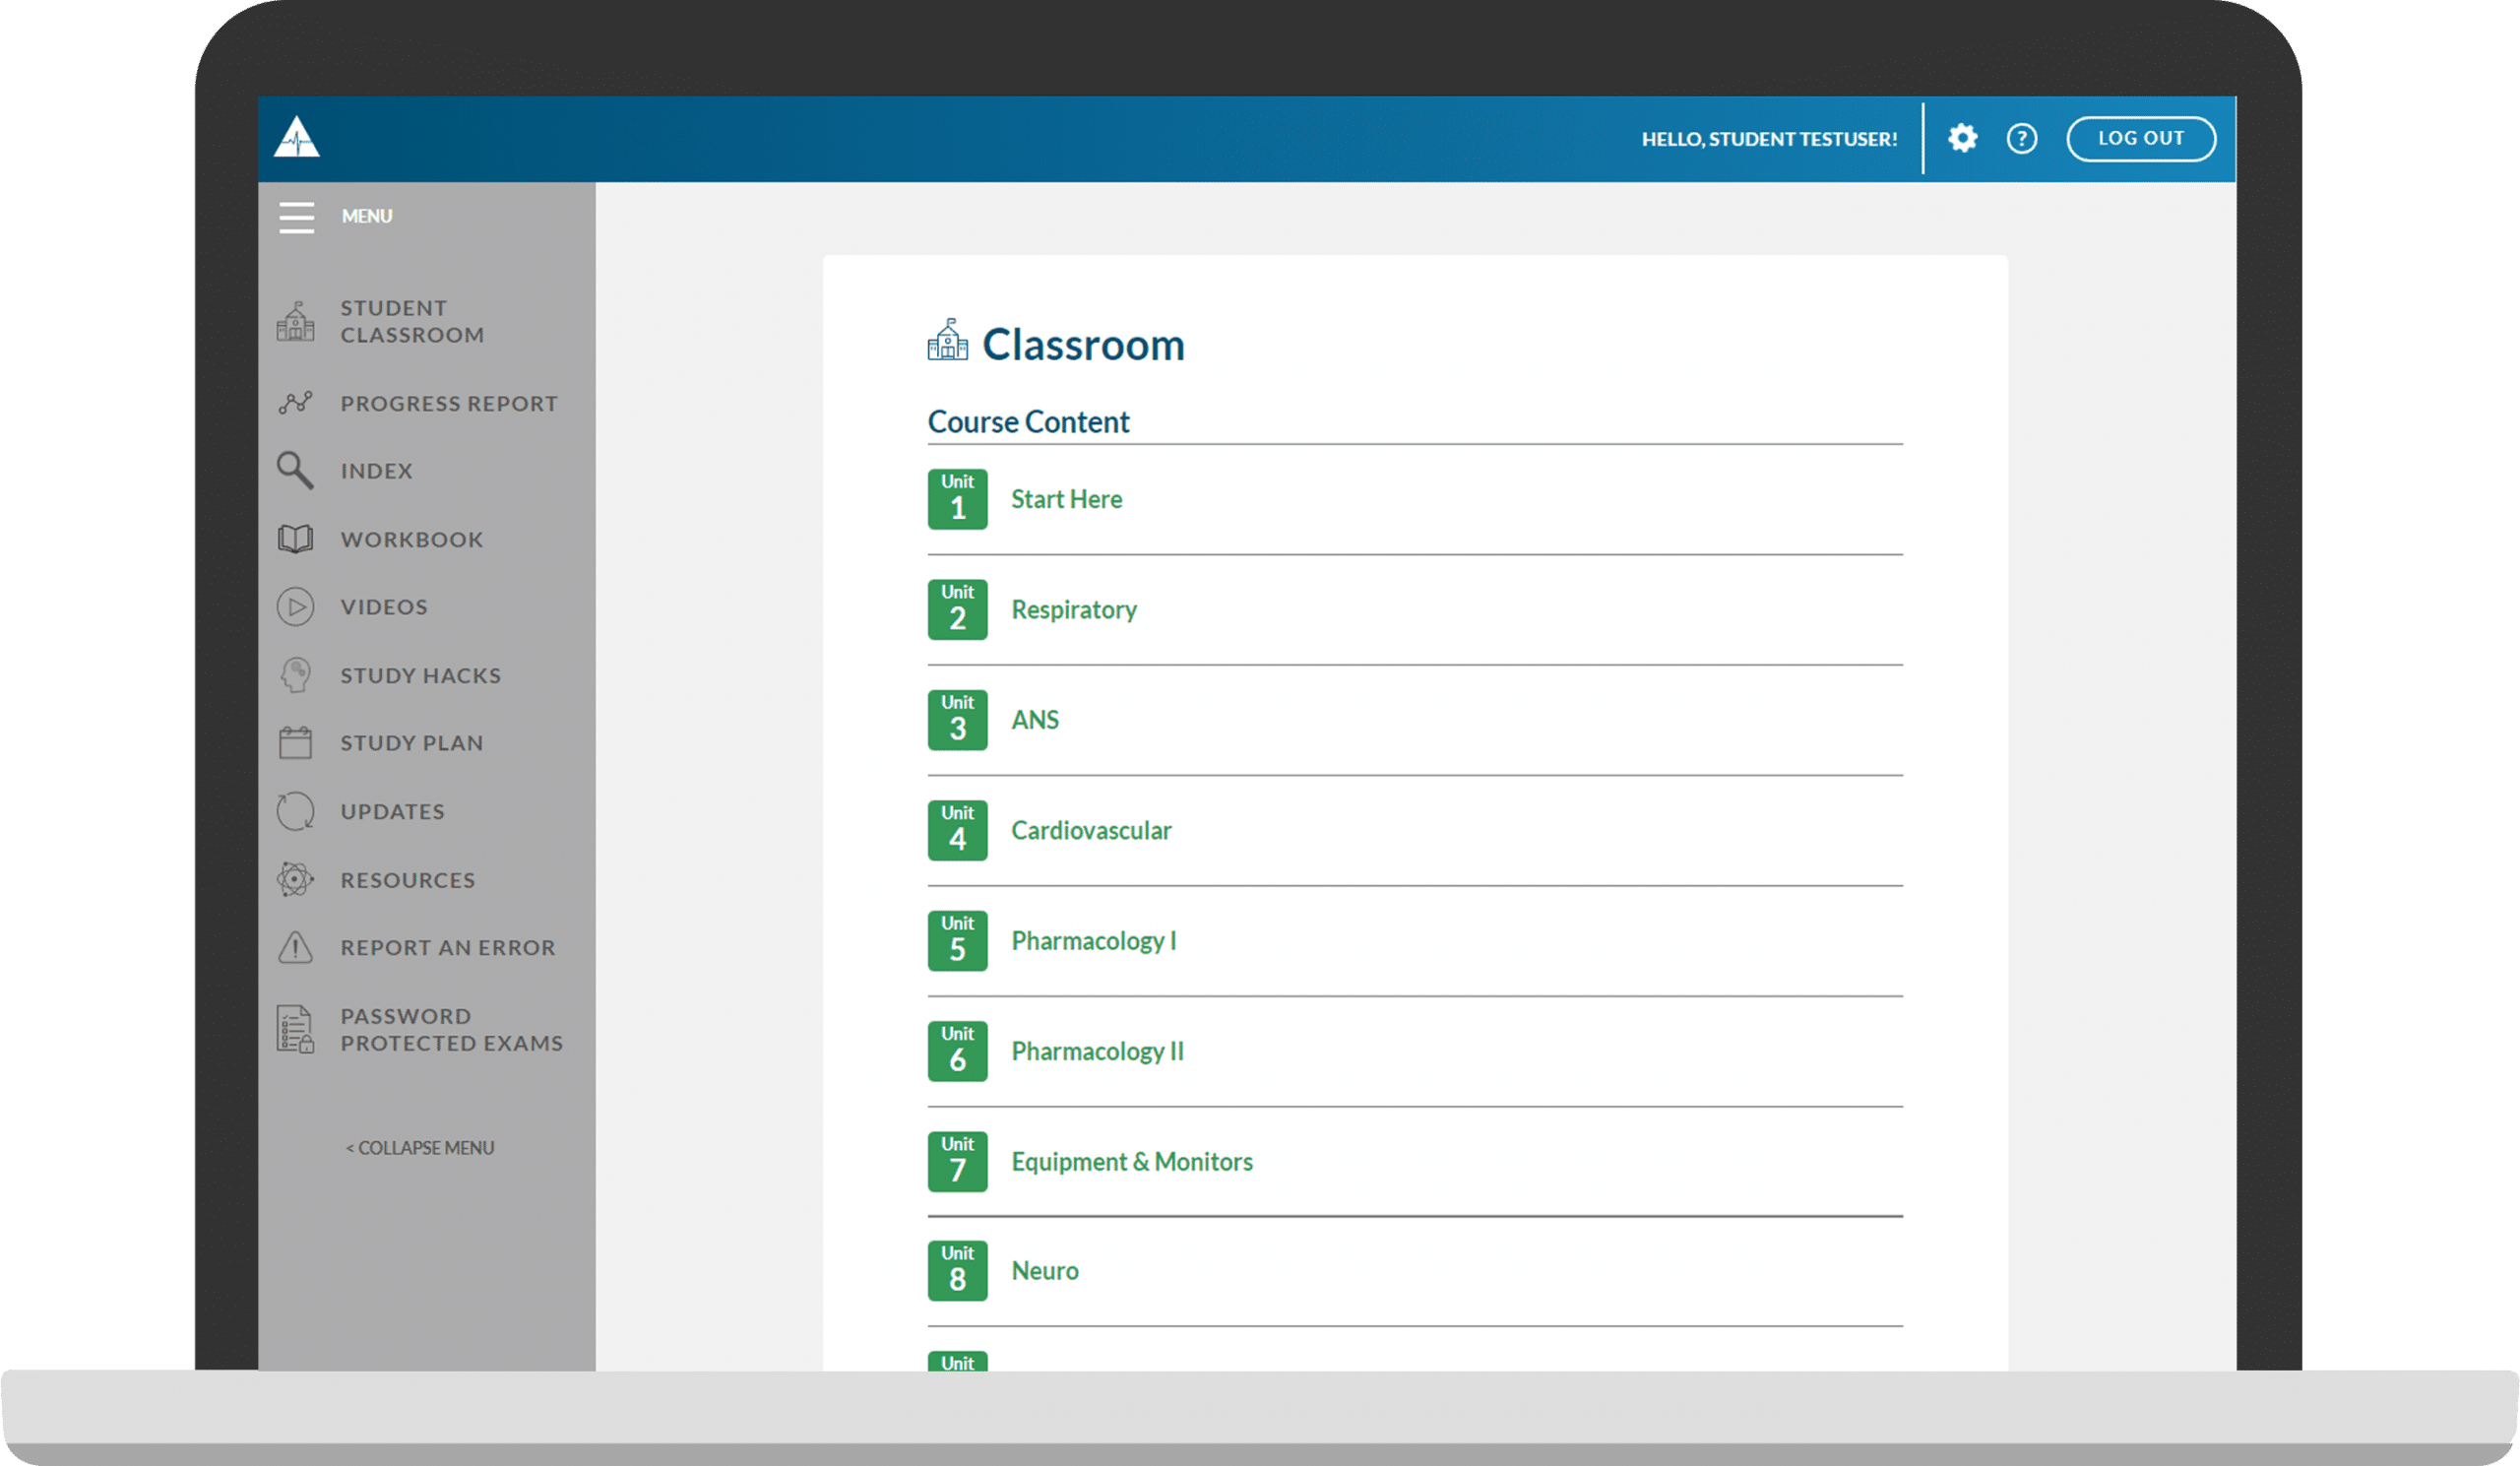
Task: Click the Hello, Student Testuser greeting
Action: (1769, 139)
